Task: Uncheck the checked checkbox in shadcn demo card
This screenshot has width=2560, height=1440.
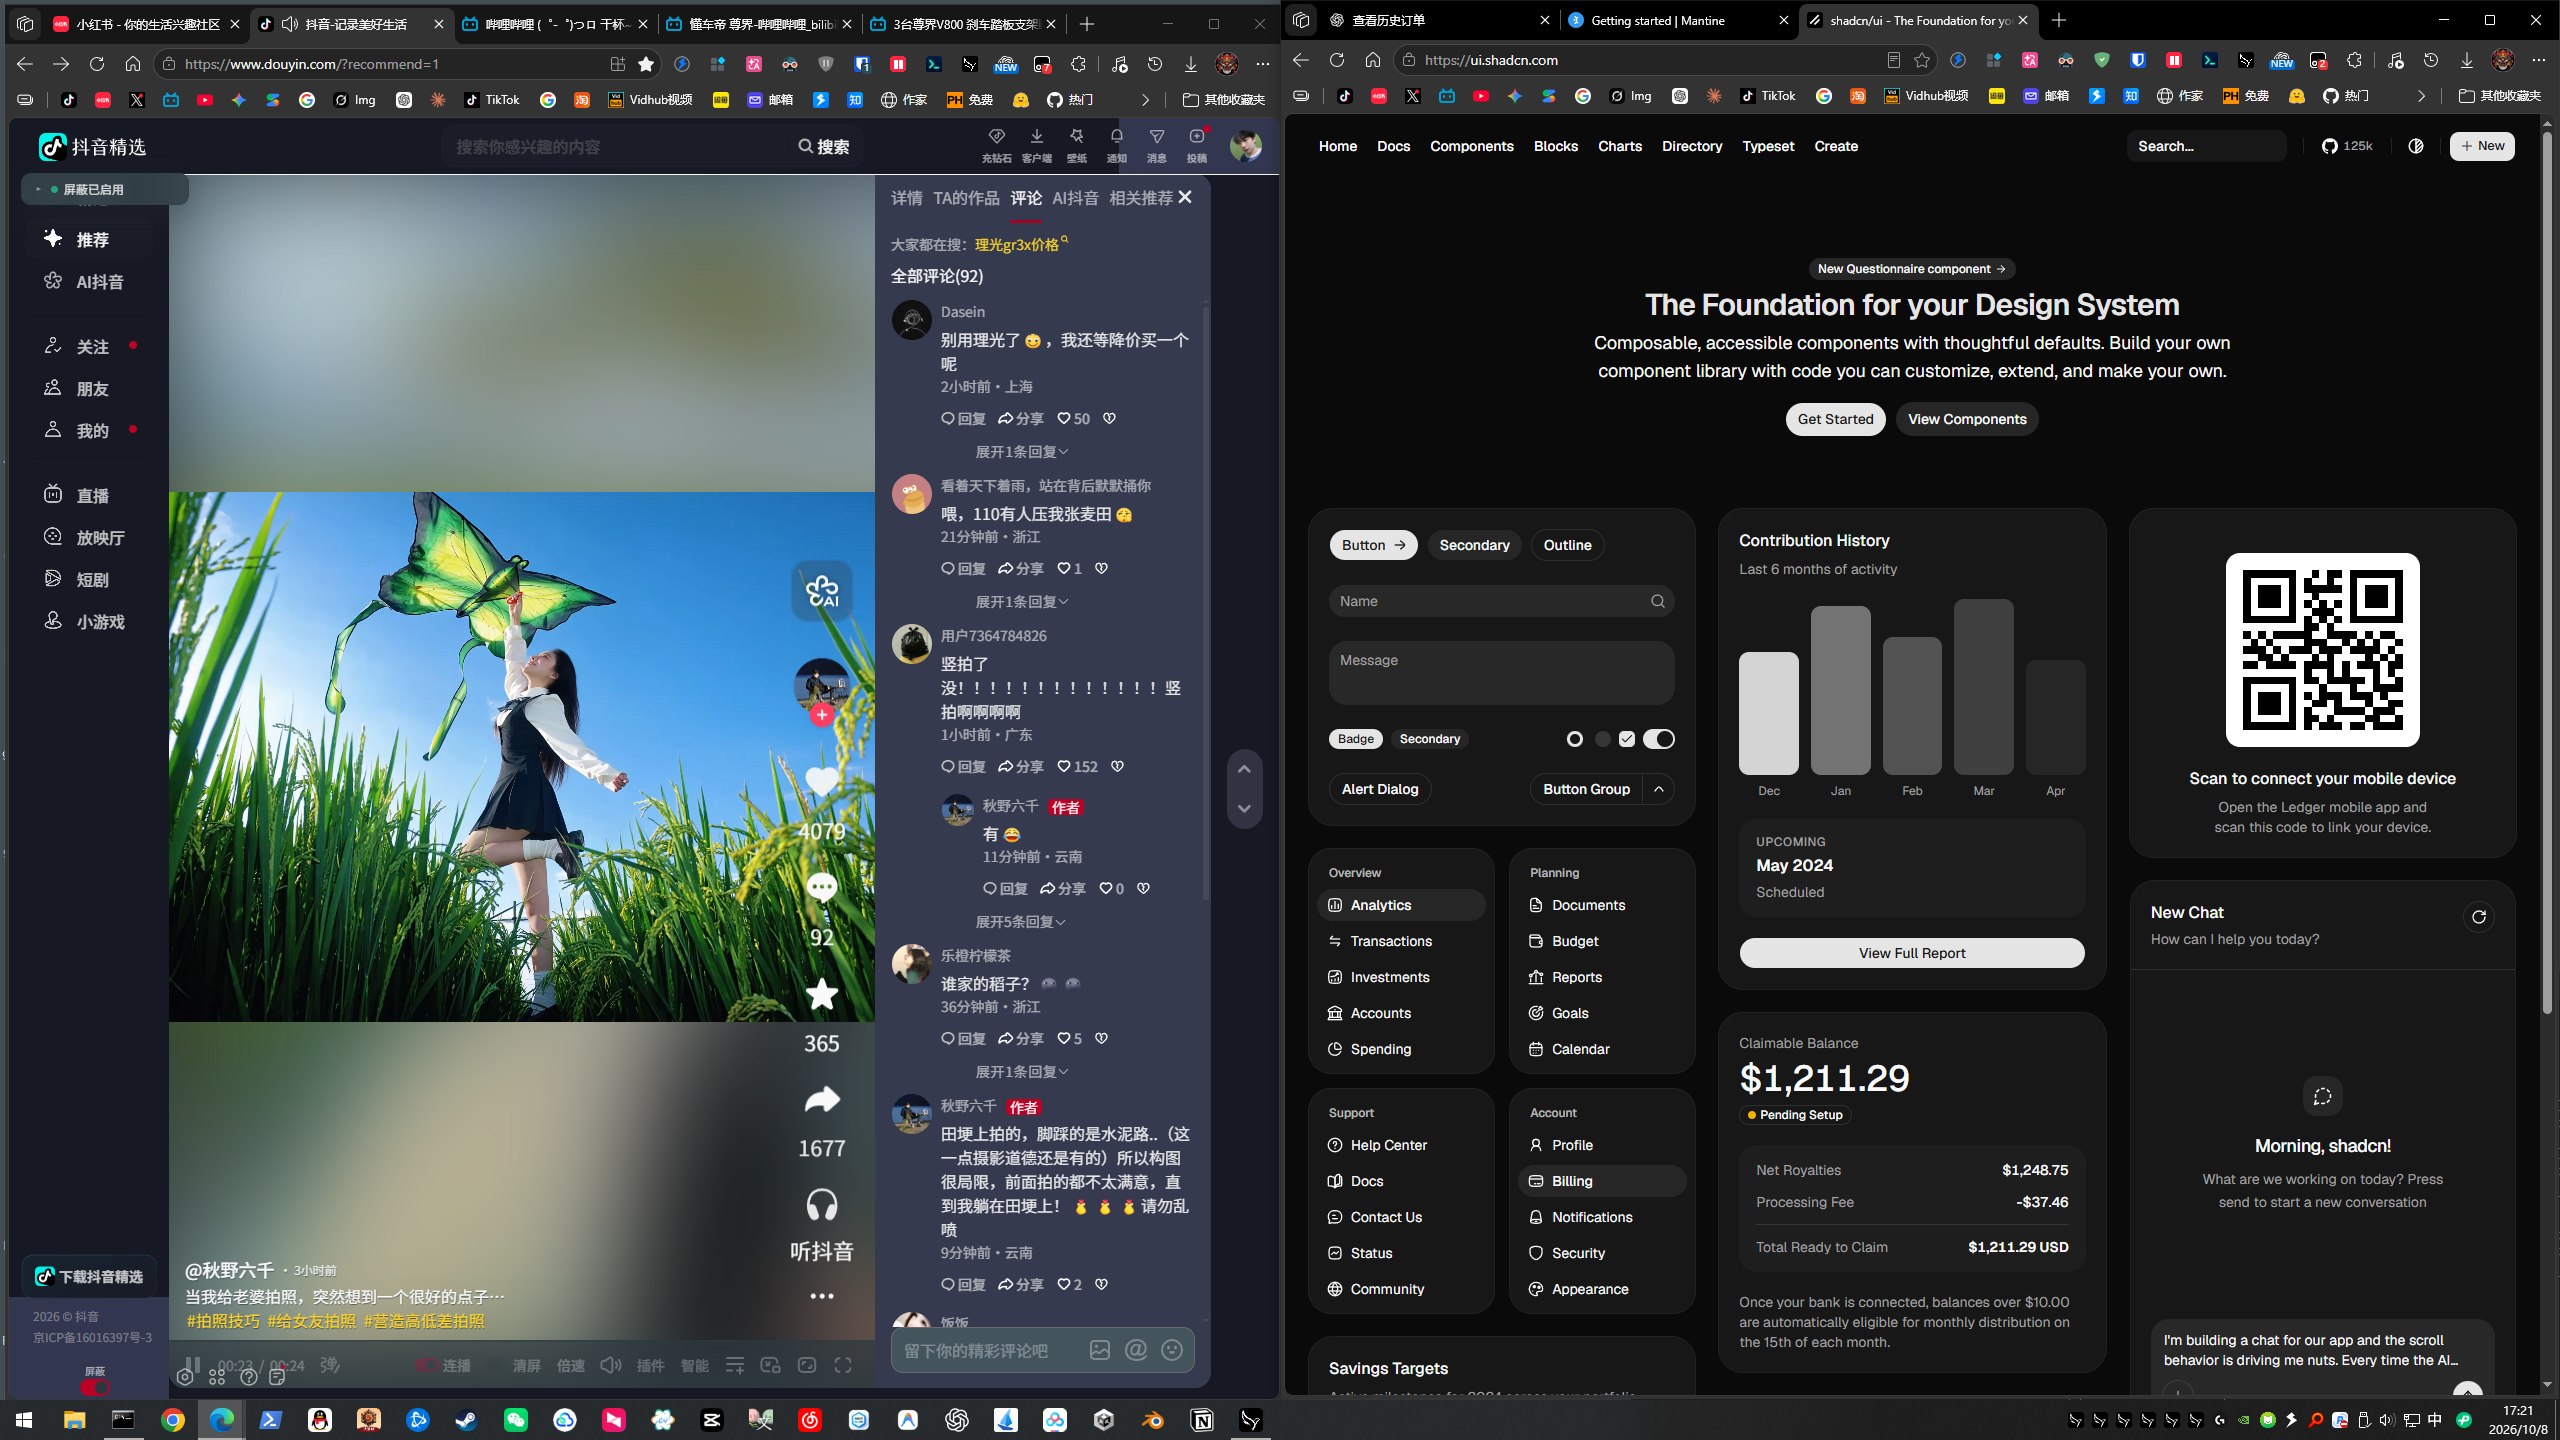Action: point(1627,739)
